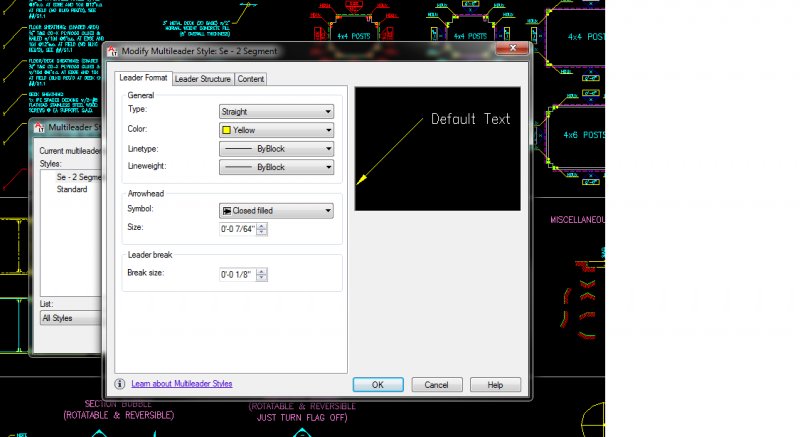
Task: Click AutoCAD icon in Multileader Style Manager title
Action: point(39,127)
